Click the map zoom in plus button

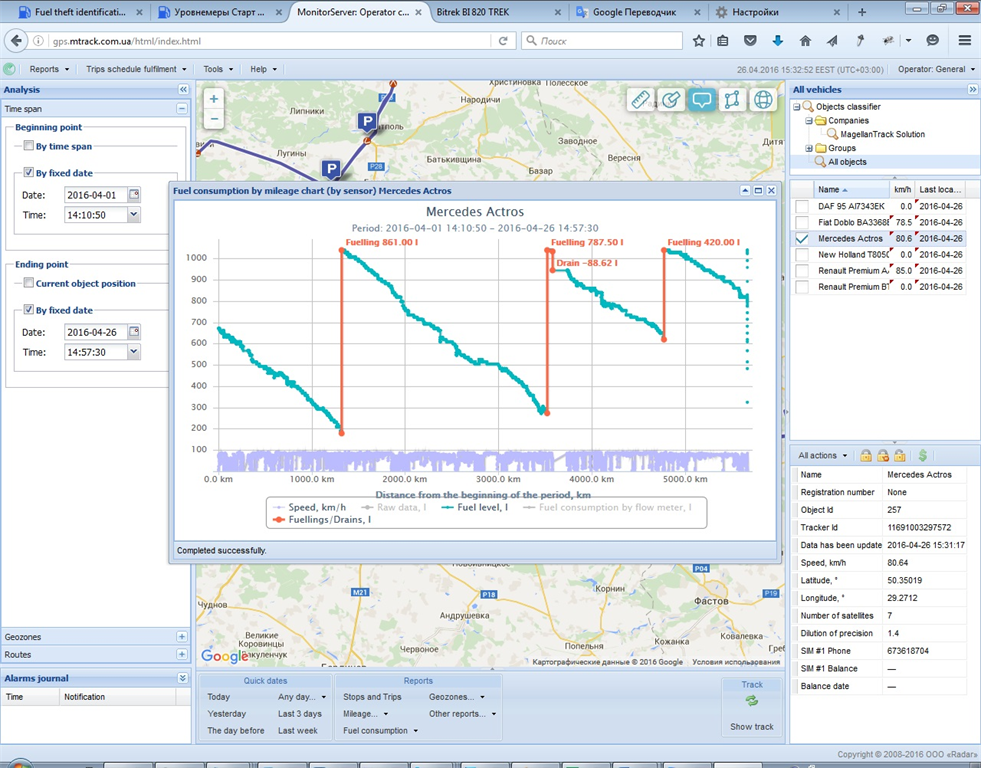pyautogui.click(x=214, y=99)
